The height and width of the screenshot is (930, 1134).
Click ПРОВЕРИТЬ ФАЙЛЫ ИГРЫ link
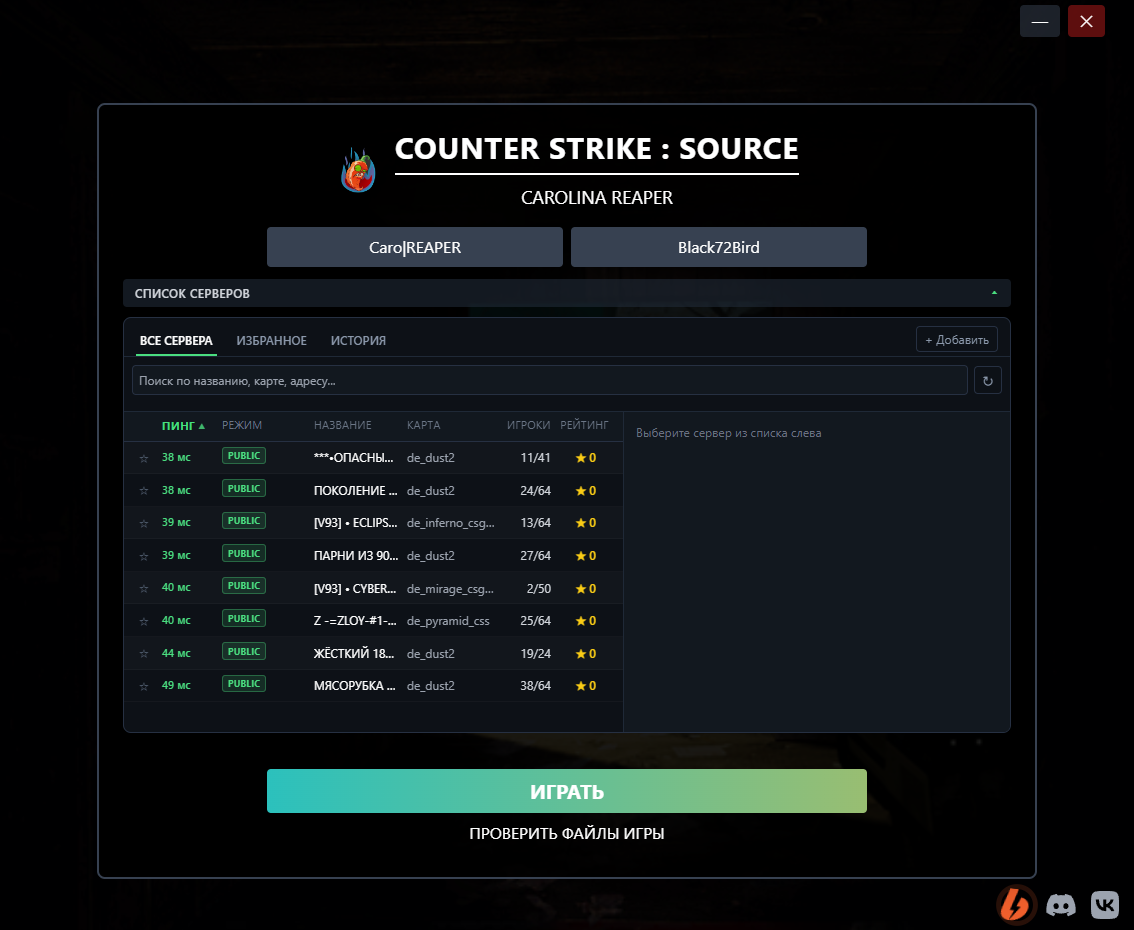tap(567, 834)
